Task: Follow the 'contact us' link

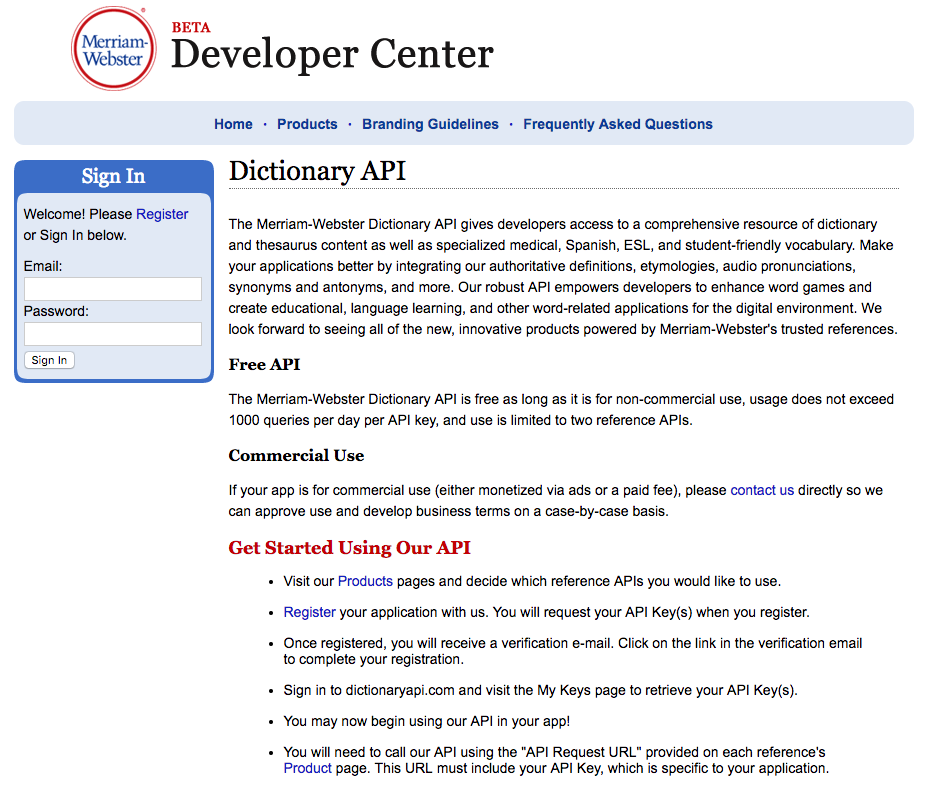Action: coord(762,490)
